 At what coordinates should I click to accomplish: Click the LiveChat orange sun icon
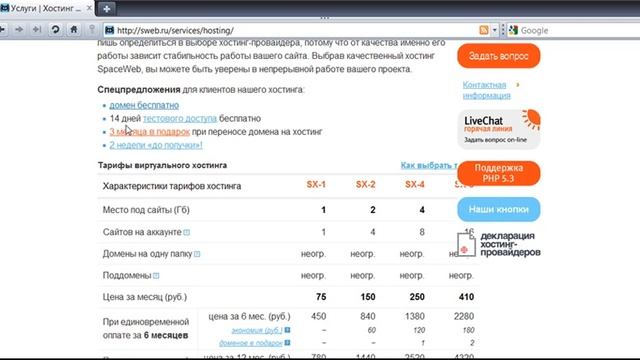[531, 120]
